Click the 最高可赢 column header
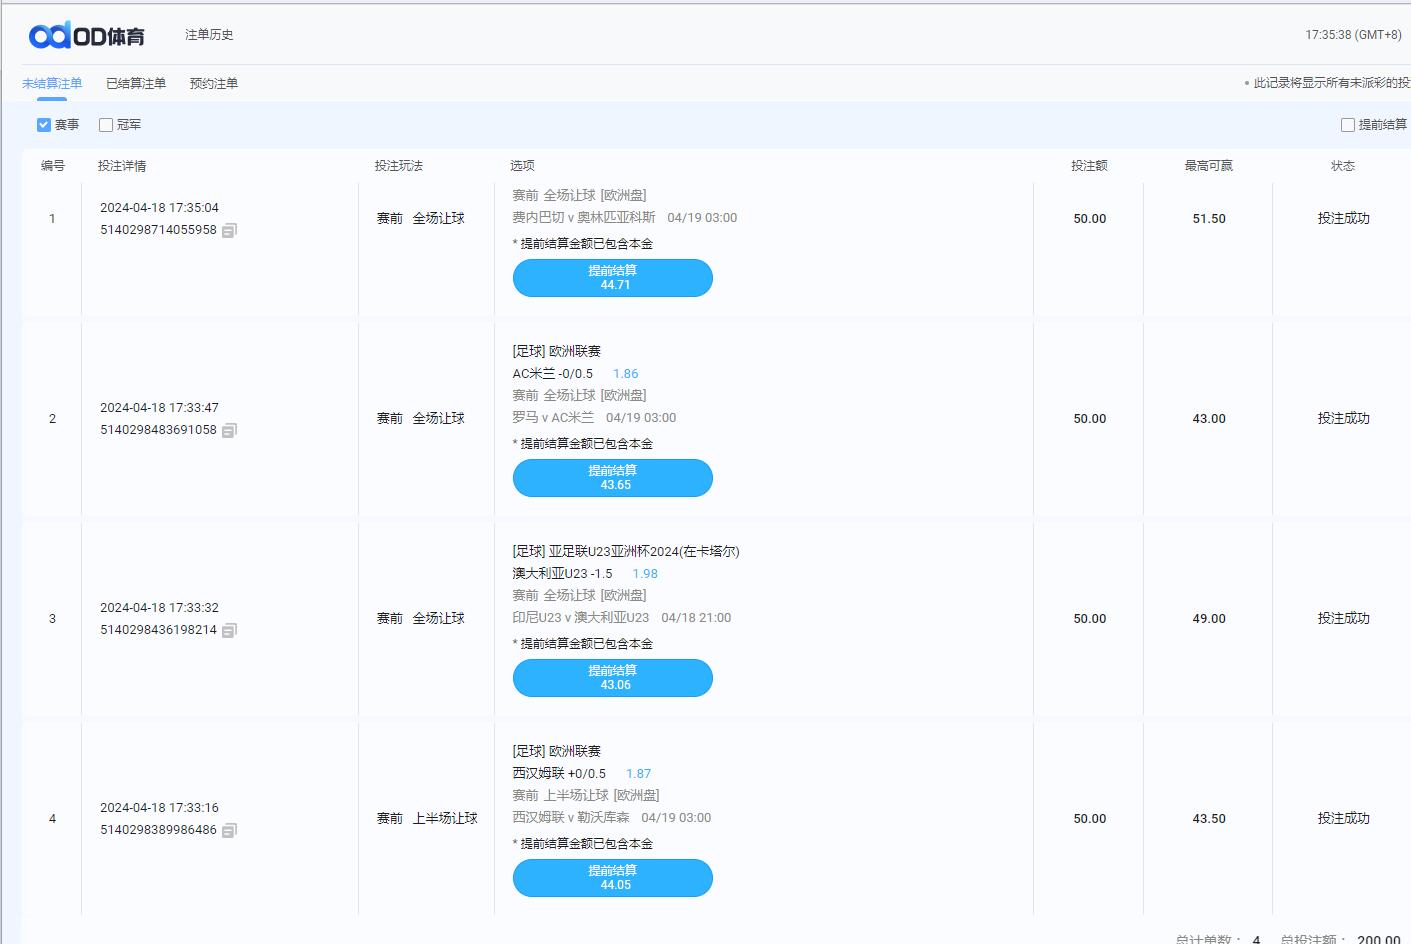This screenshot has height=944, width=1411. pos(1208,166)
